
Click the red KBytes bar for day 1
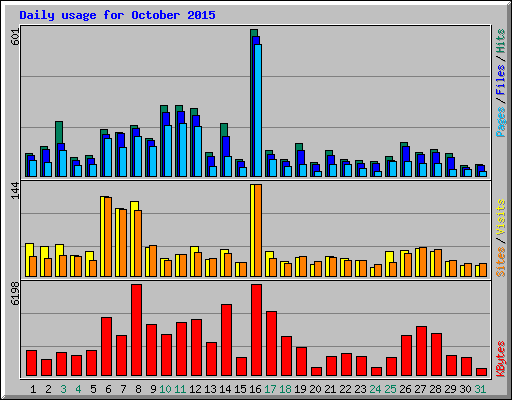point(31,363)
